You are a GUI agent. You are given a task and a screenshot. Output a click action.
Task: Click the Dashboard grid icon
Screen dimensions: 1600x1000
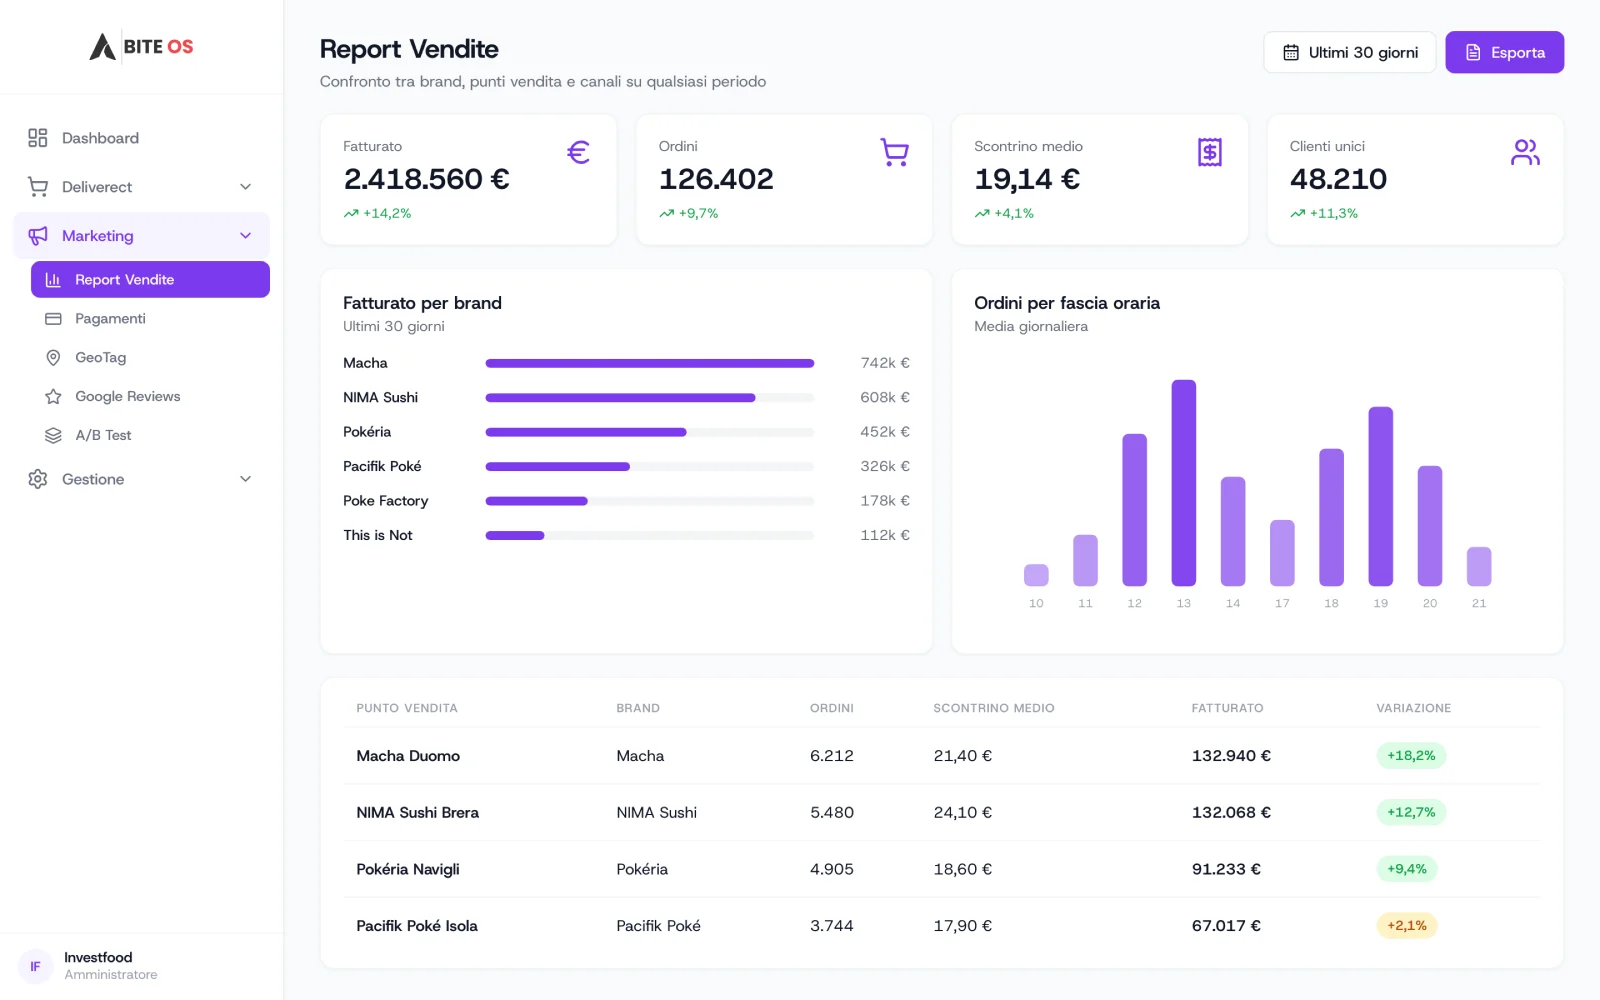[38, 138]
